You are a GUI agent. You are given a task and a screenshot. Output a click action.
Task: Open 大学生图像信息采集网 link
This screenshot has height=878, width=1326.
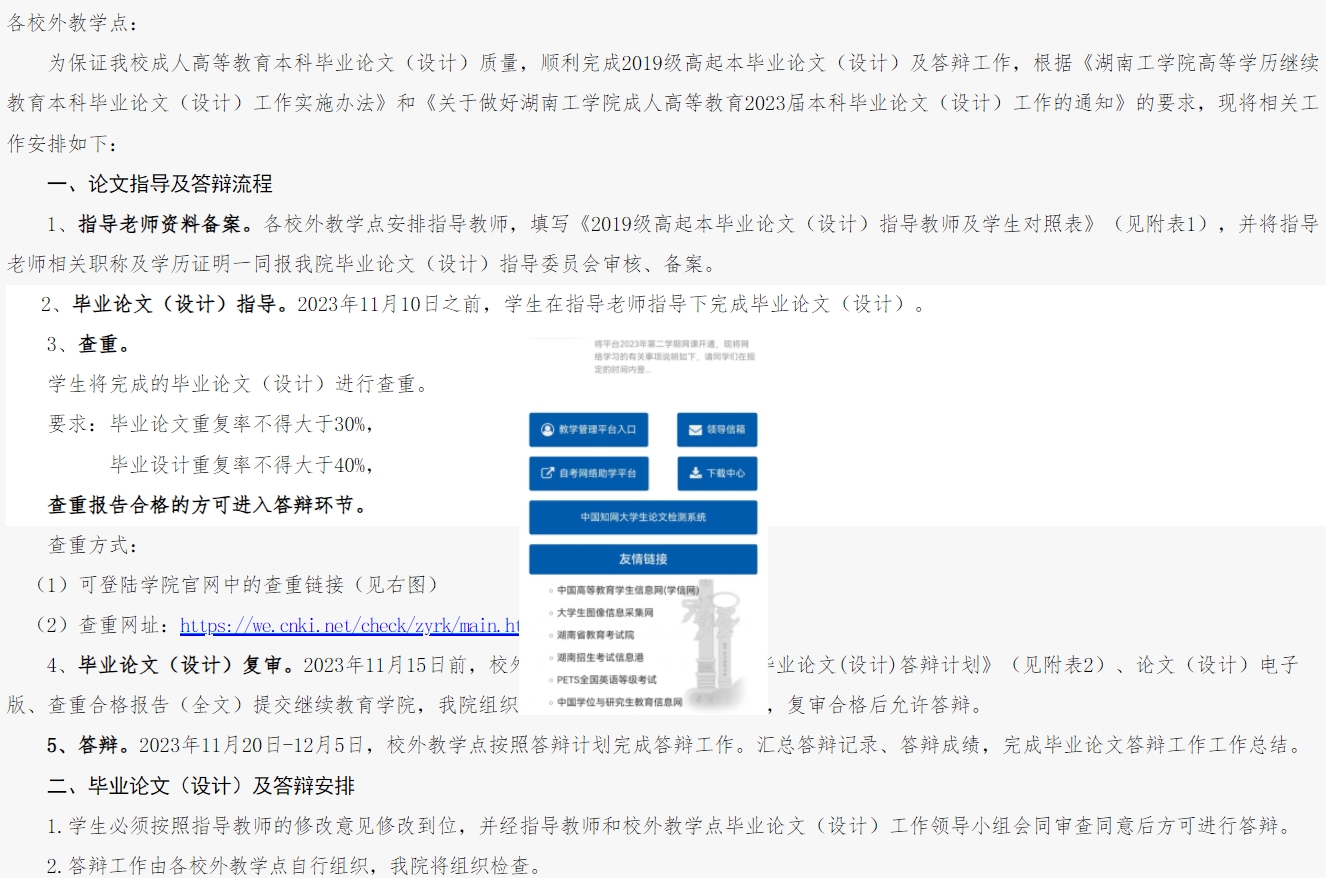[x=605, y=612]
